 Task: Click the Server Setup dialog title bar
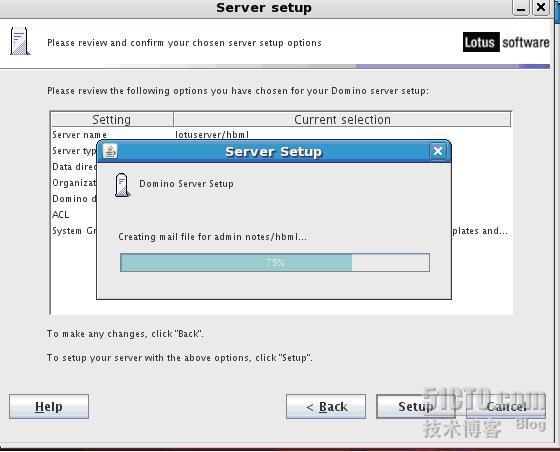(x=274, y=151)
